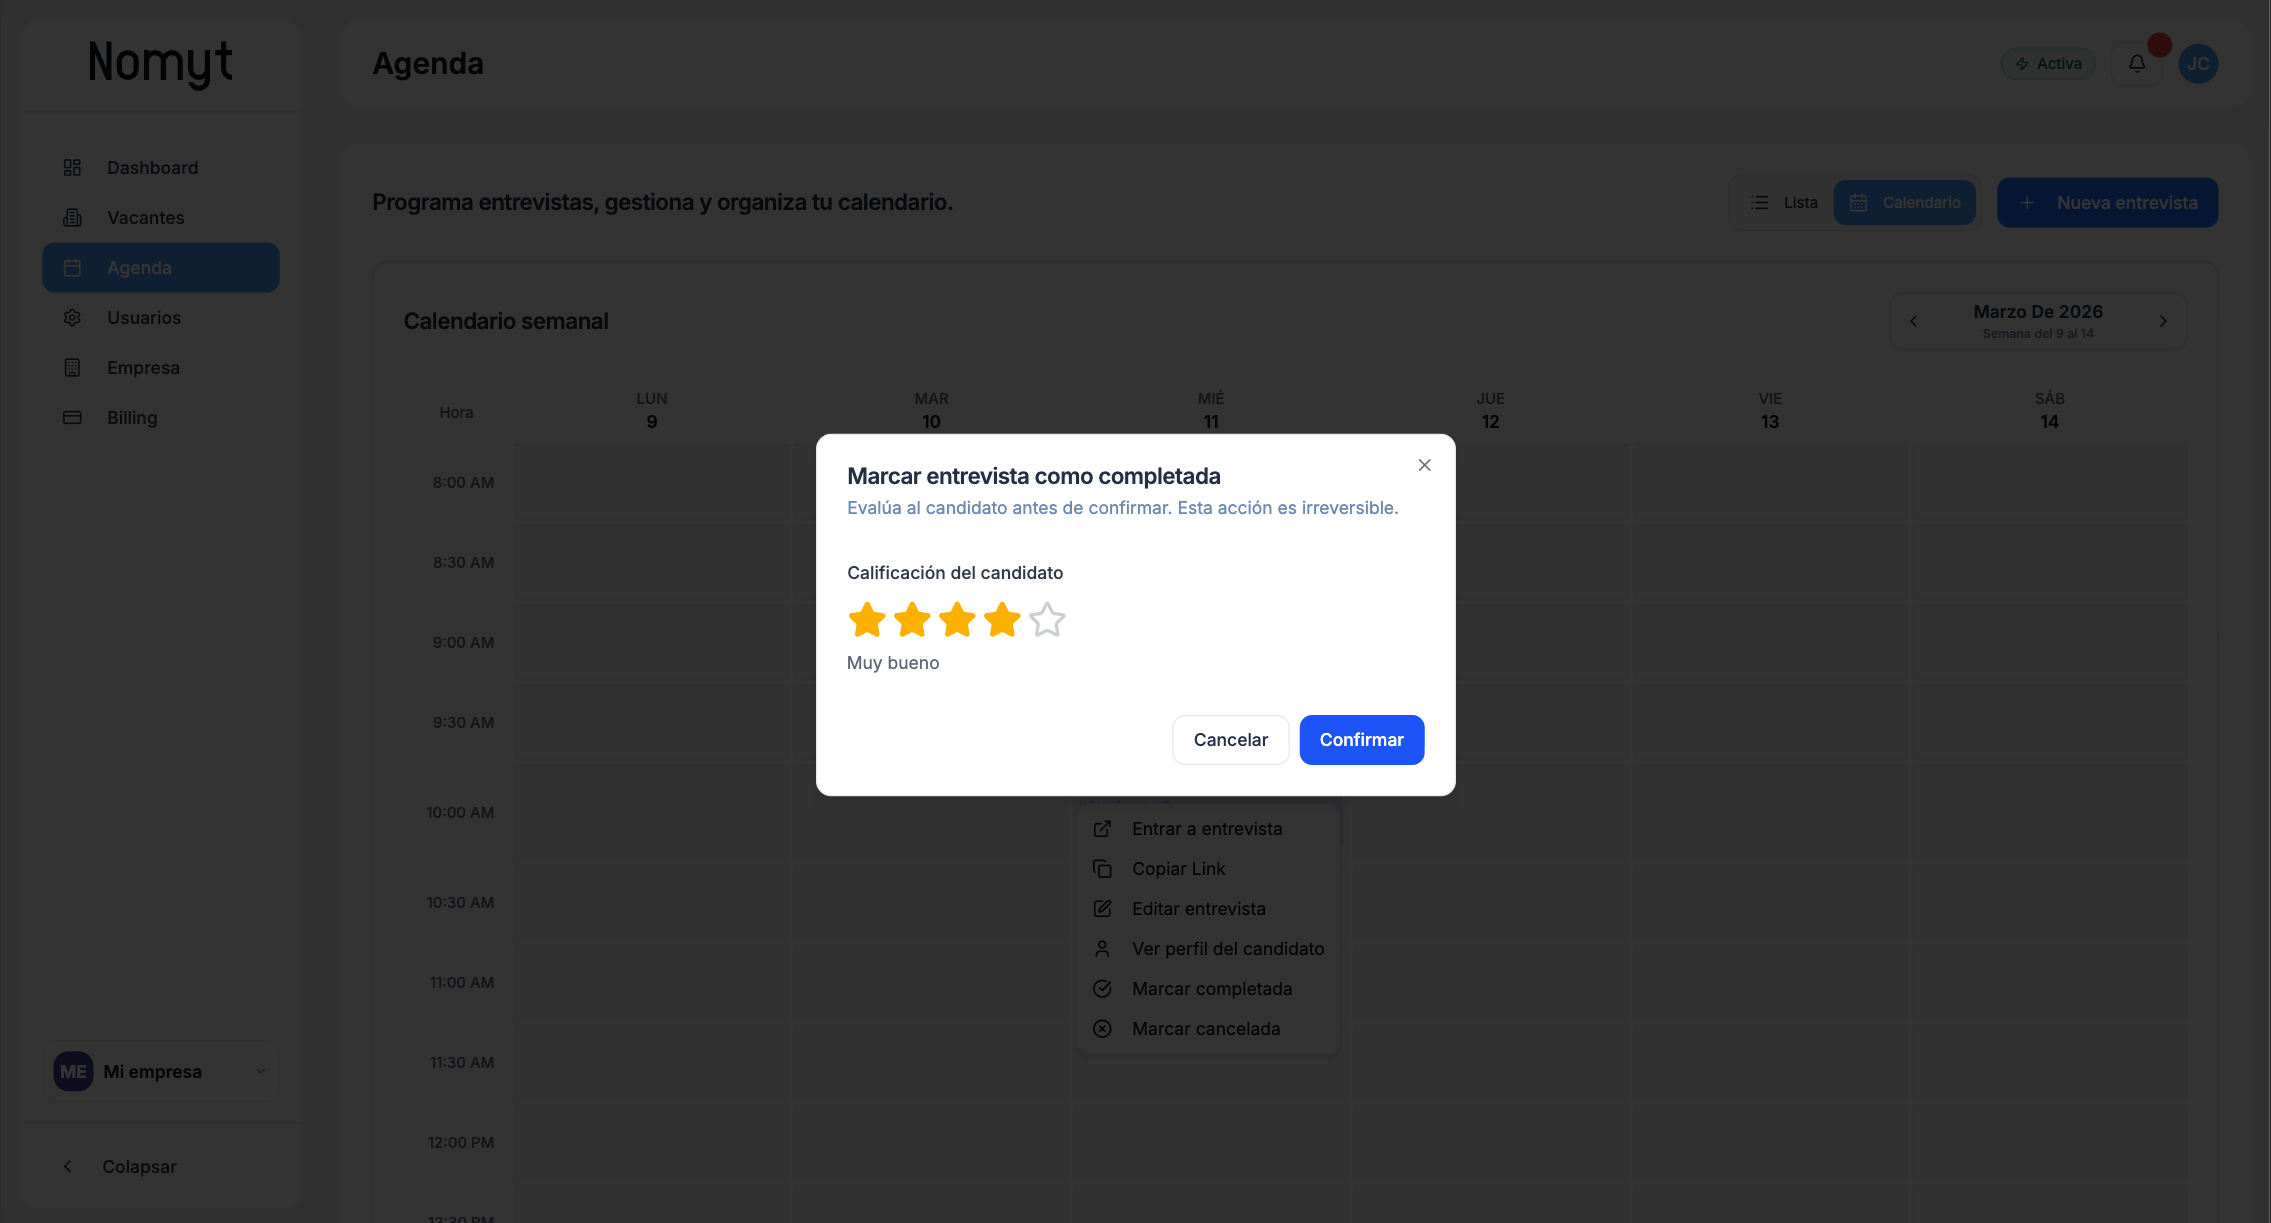Confirm marking interview as completed

[1361, 740]
